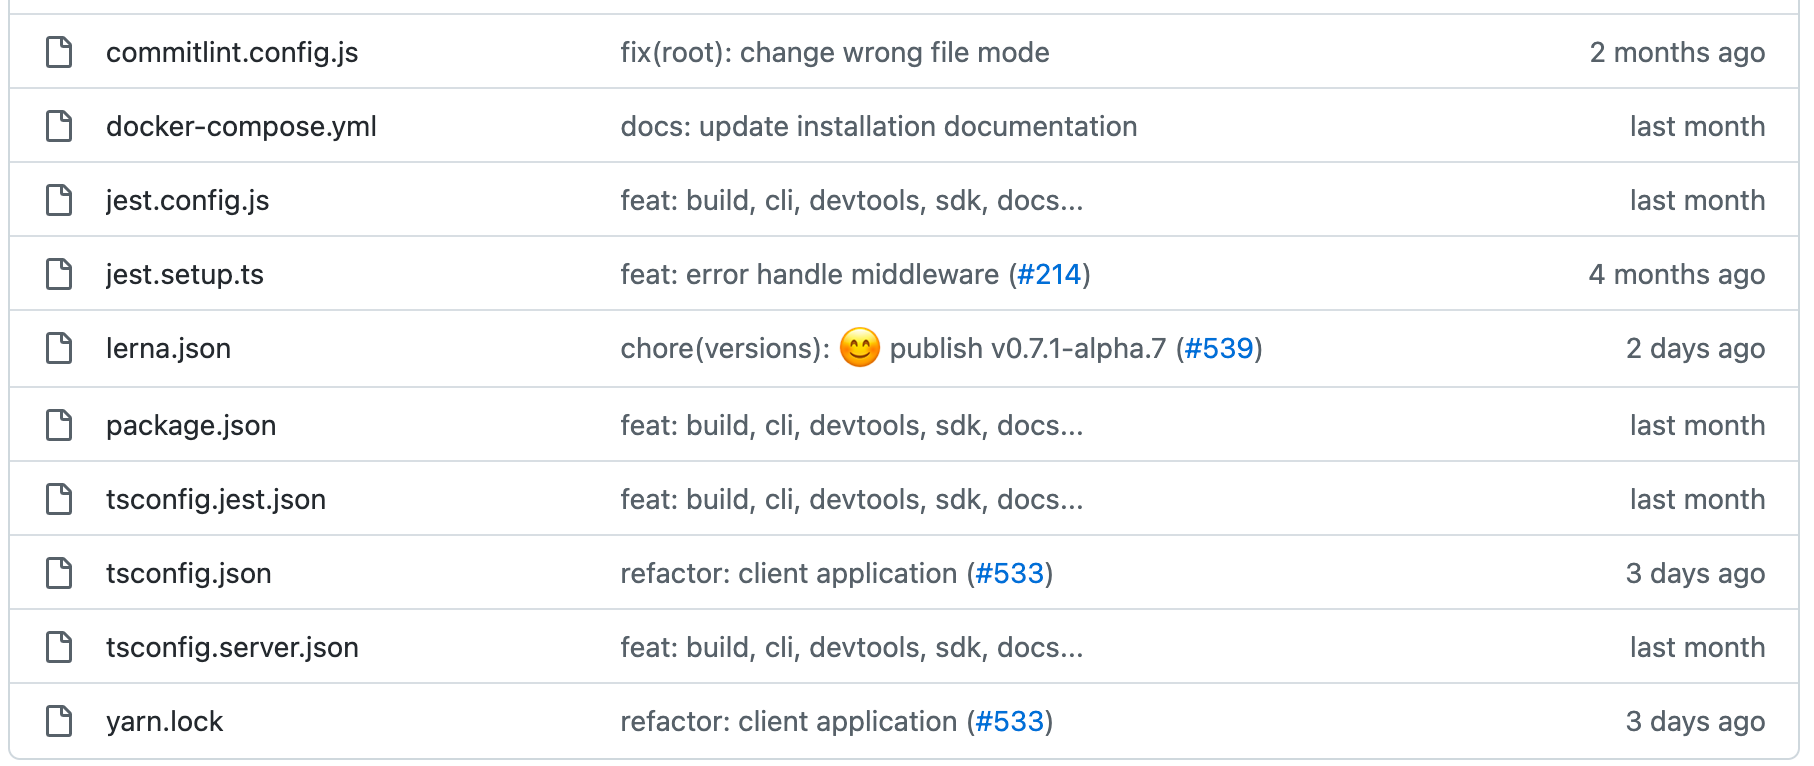Viewport: 1814px width, 766px height.
Task: Click the file icon next to lerna.json
Action: coord(58,348)
